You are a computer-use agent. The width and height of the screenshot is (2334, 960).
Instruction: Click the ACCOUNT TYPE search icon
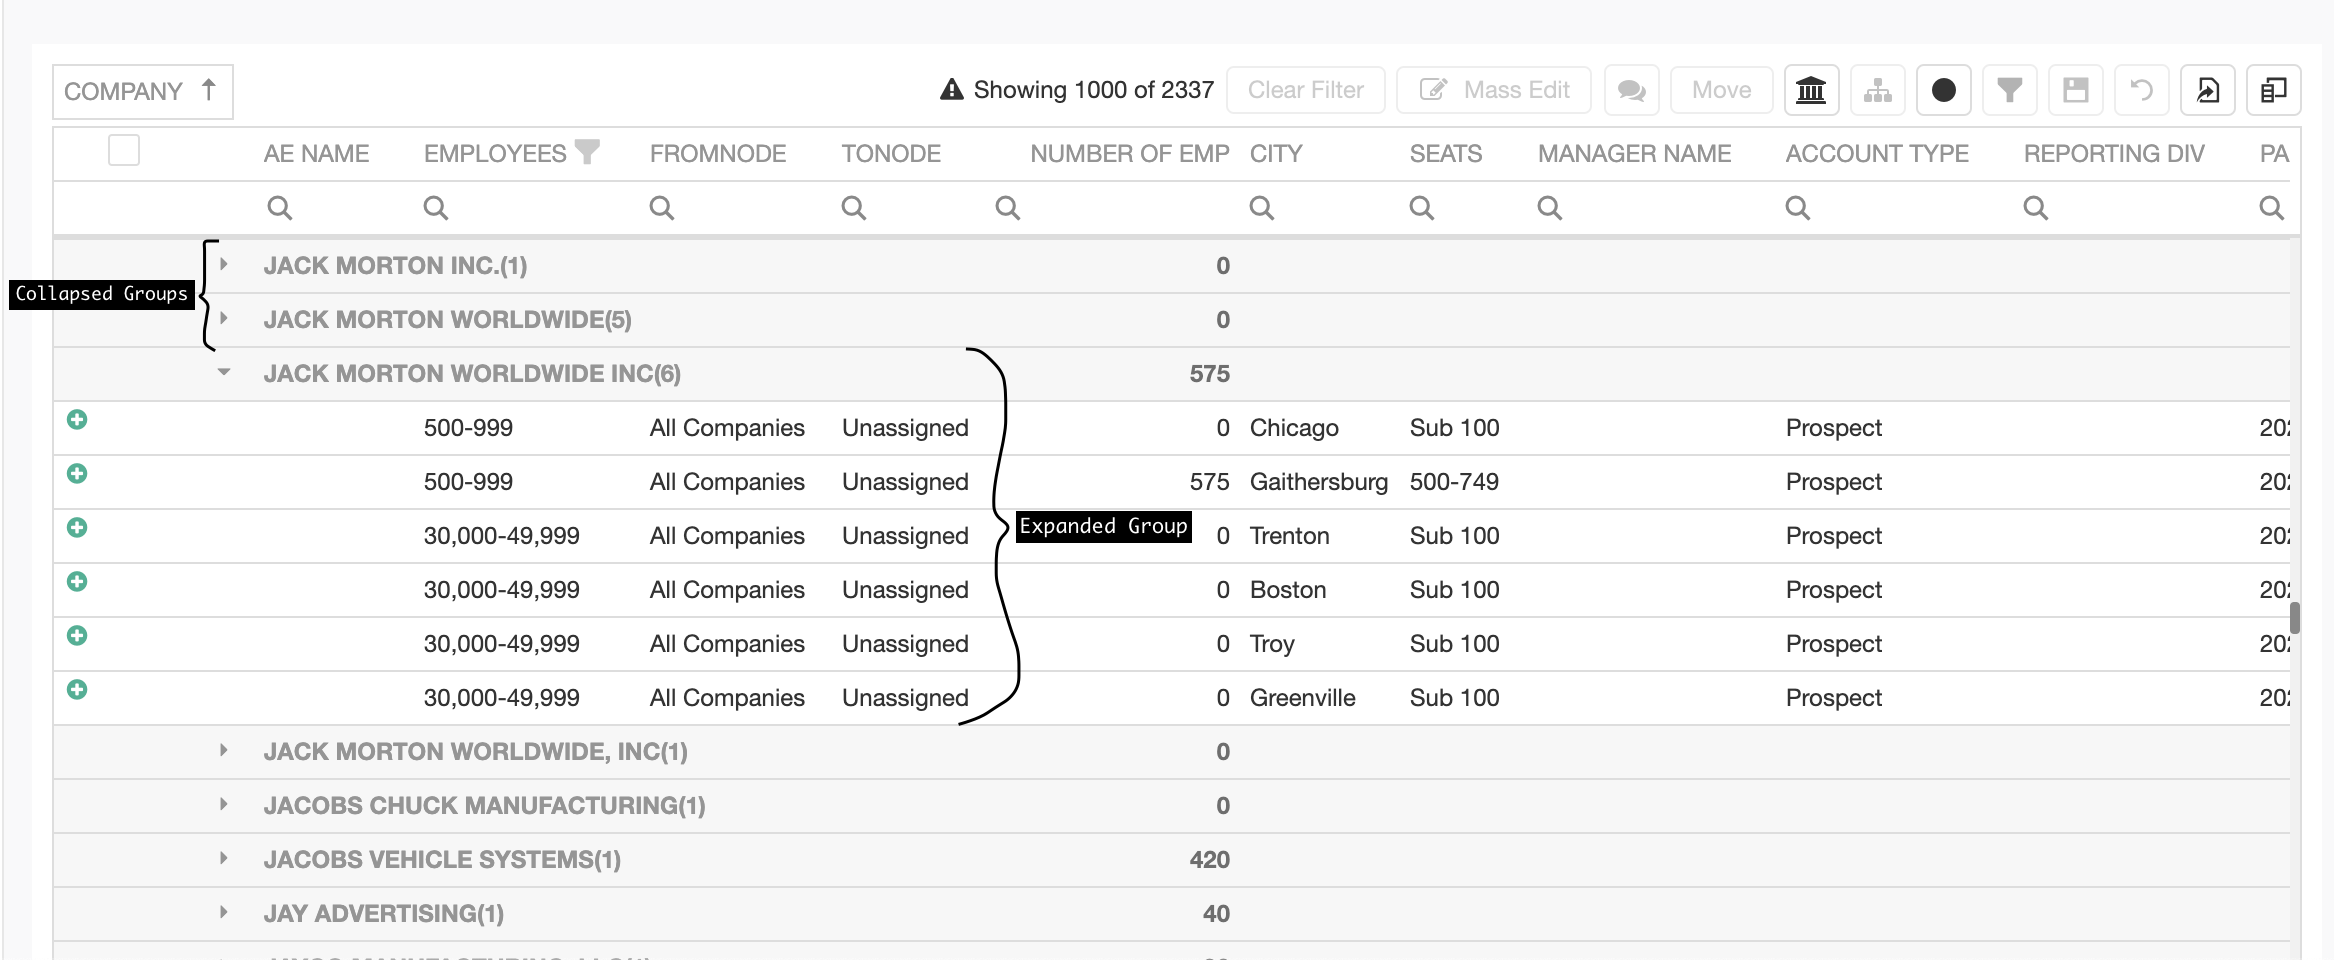coord(1797,208)
